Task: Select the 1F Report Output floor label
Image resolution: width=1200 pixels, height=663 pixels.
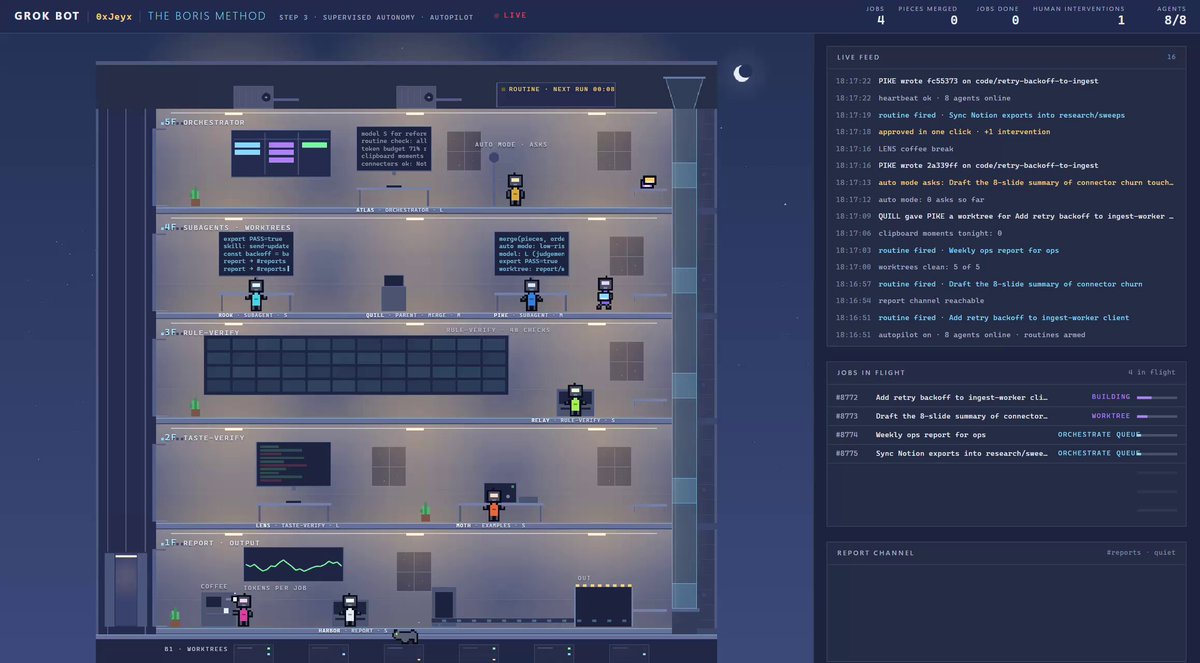Action: click(x=211, y=543)
